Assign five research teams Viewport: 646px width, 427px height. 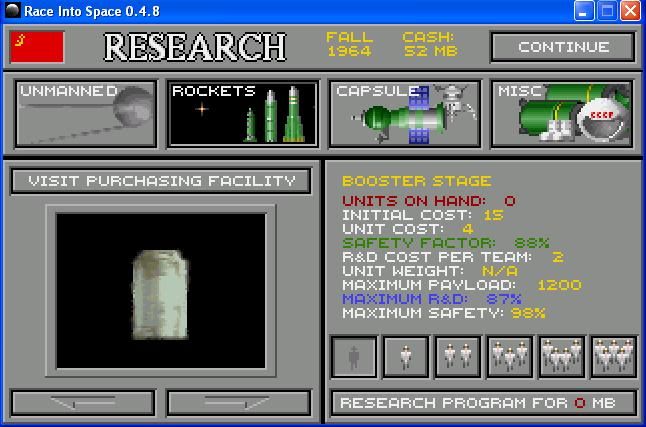[614, 357]
